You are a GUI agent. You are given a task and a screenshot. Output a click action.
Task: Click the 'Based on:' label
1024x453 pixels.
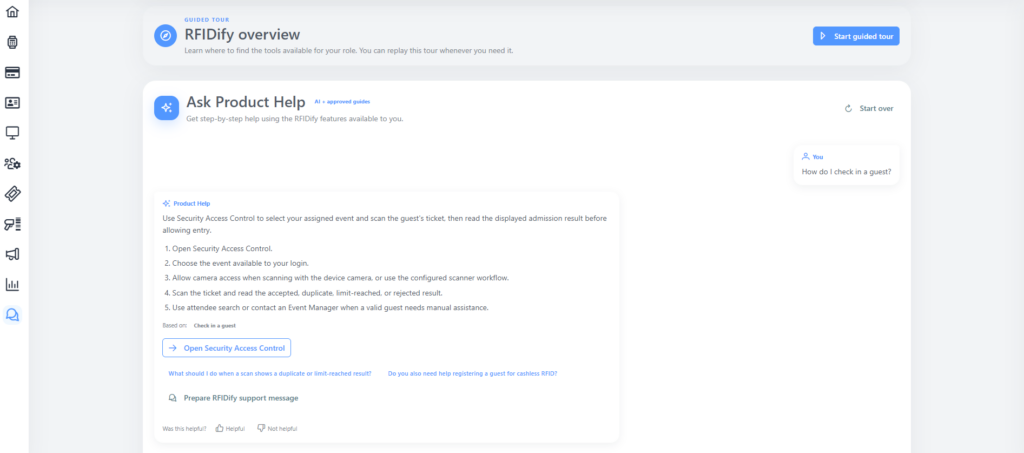tap(174, 325)
